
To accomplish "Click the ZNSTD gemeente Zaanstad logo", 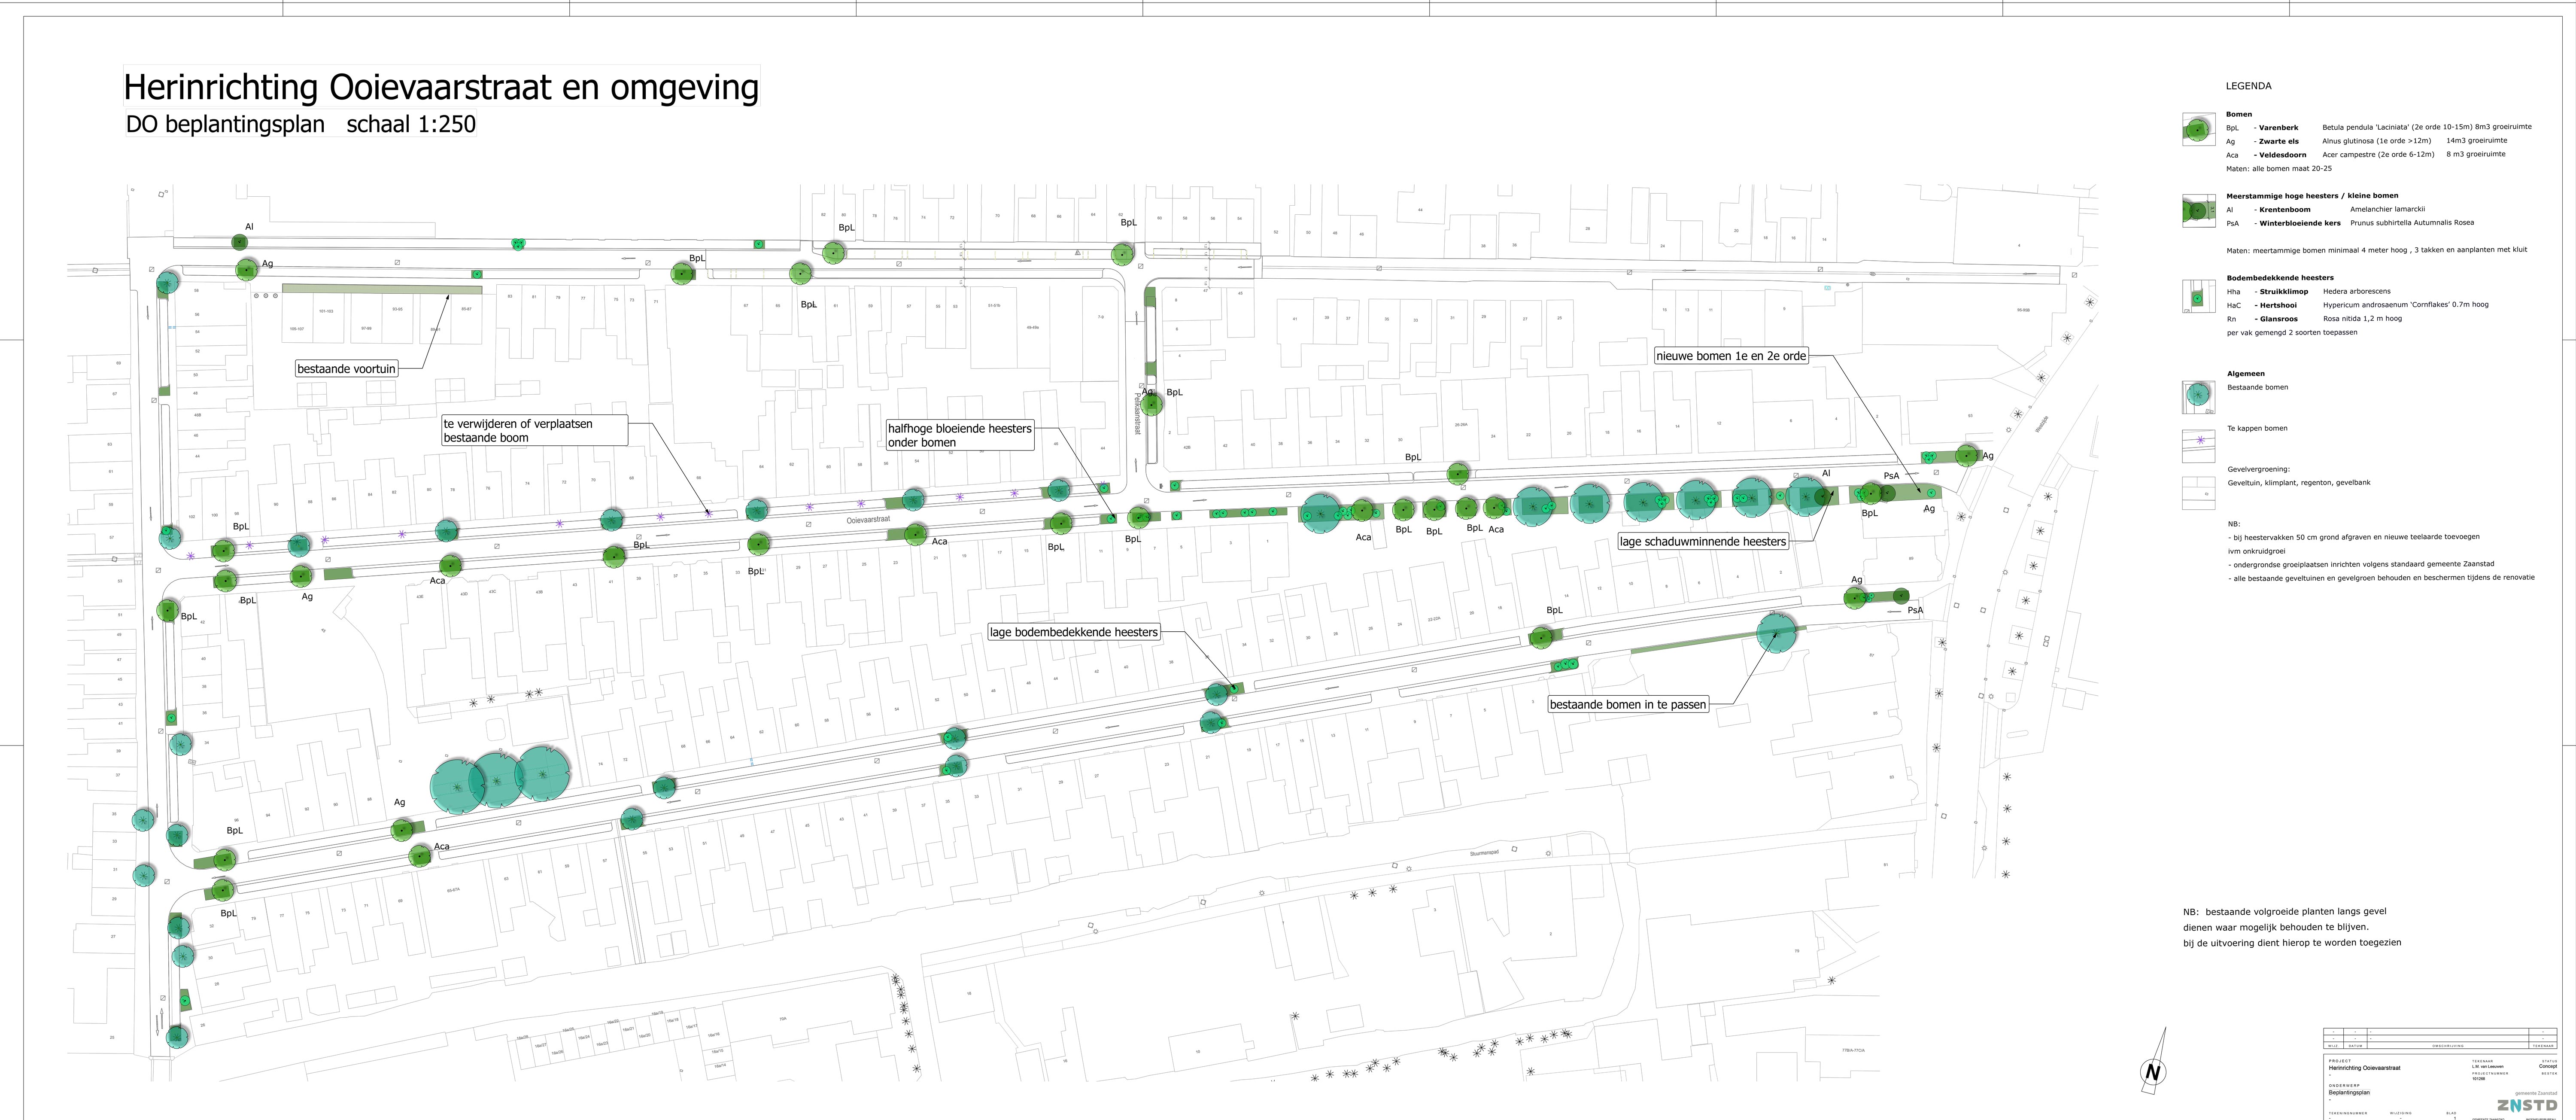I will [x=2527, y=1101].
